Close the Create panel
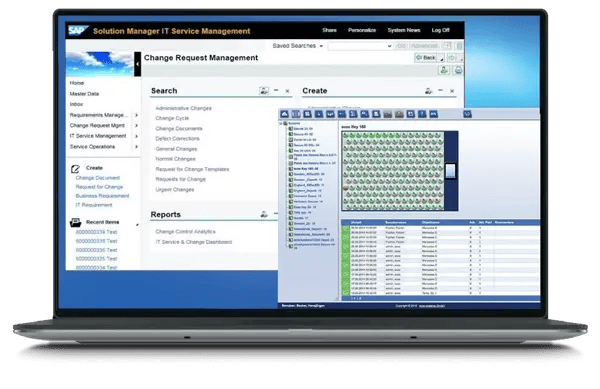600x389 pixels. point(452,91)
